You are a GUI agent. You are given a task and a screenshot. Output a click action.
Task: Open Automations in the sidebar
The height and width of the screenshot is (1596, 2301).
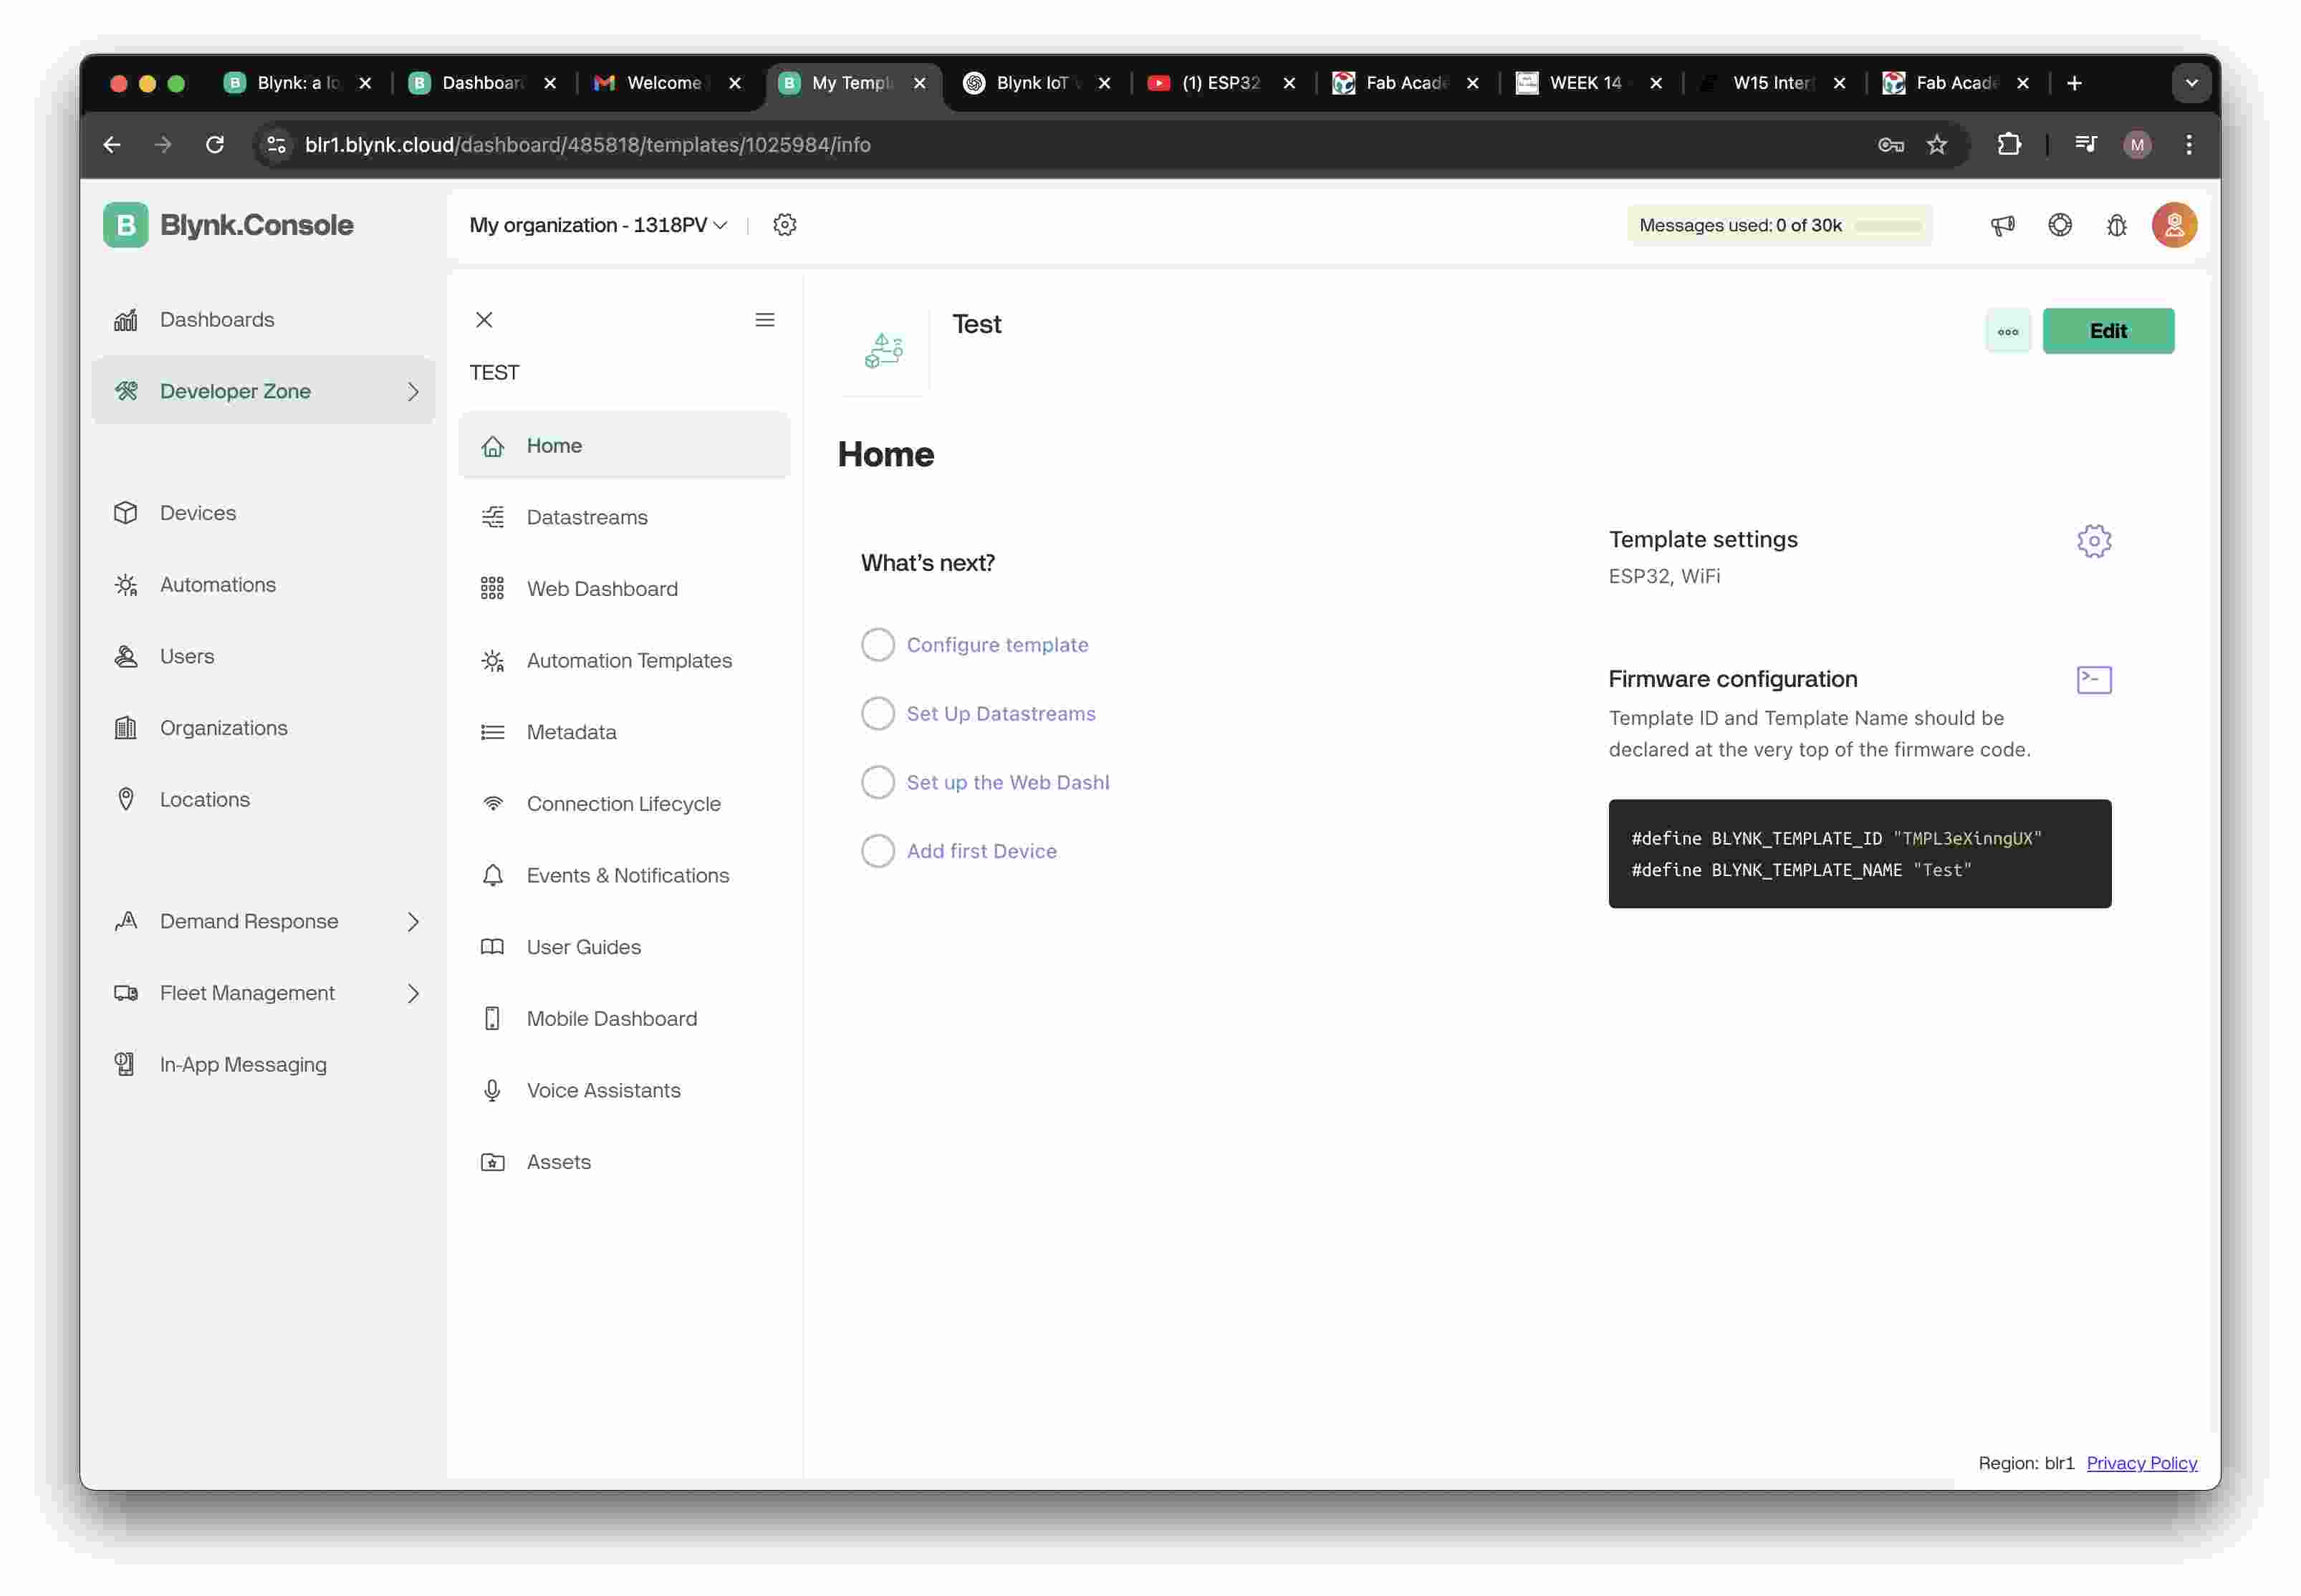[264, 585]
